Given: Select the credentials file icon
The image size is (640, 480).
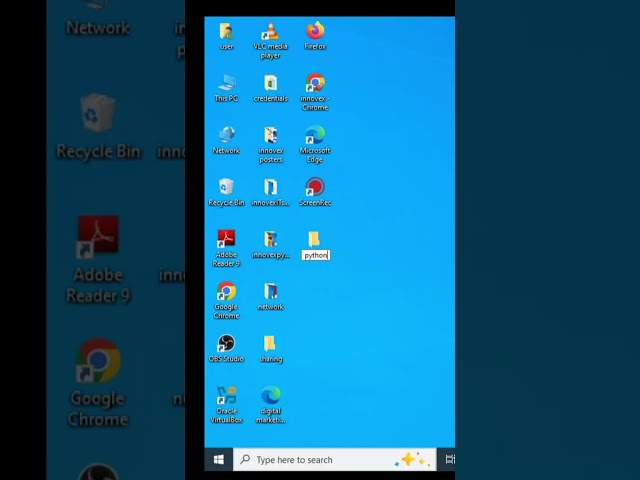Looking at the screenshot, I should click(270, 83).
